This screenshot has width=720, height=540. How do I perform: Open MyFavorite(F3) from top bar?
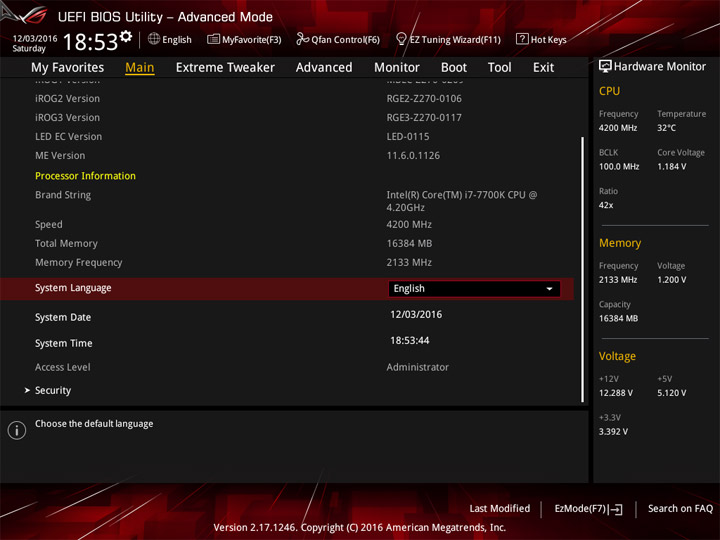tap(244, 39)
